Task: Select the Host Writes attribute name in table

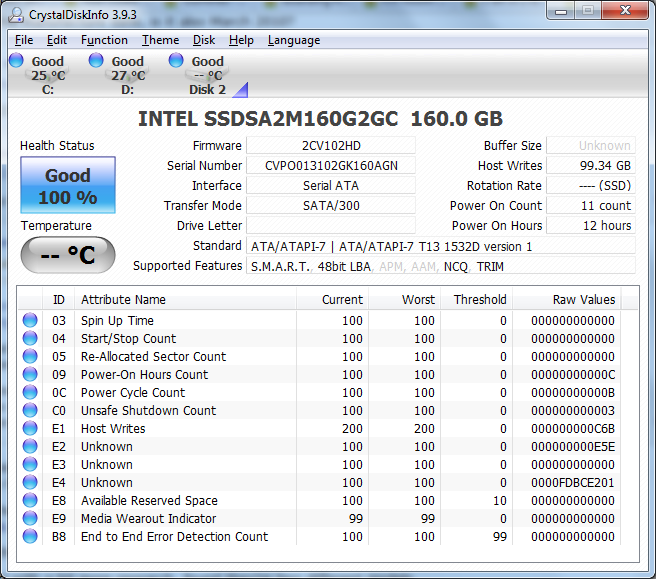Action: point(113,428)
